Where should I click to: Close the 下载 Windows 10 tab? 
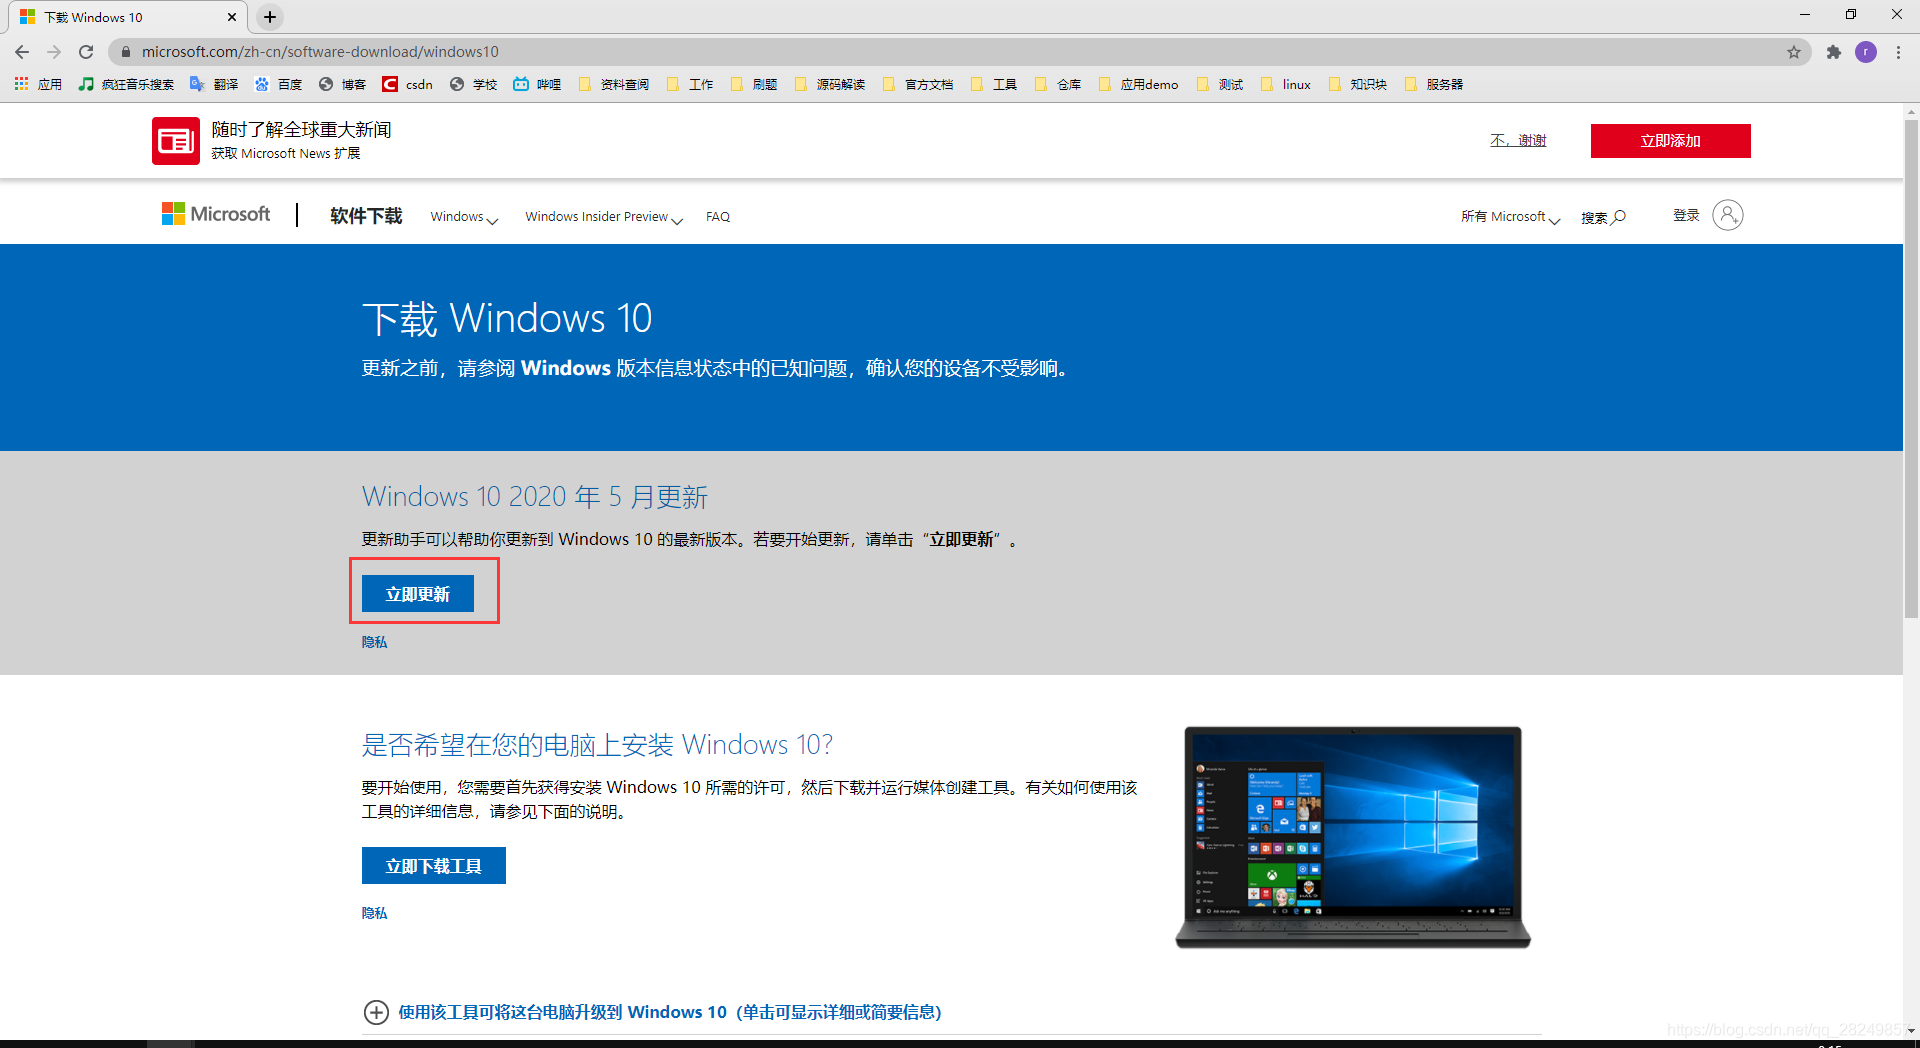tap(232, 17)
